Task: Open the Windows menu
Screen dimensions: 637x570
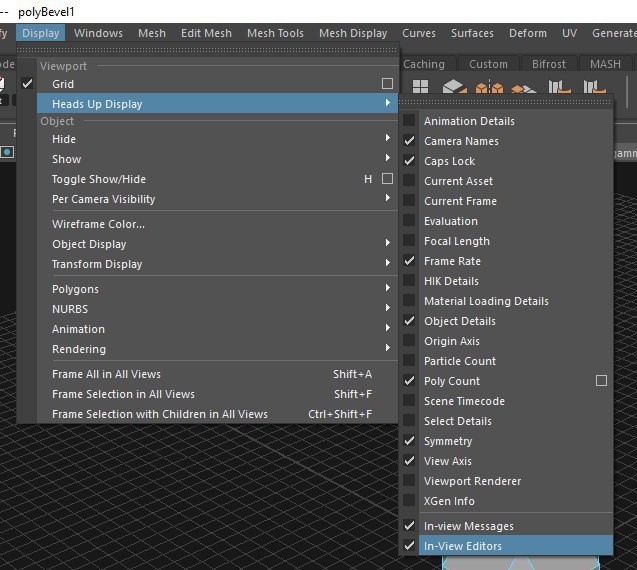Action: coord(98,33)
